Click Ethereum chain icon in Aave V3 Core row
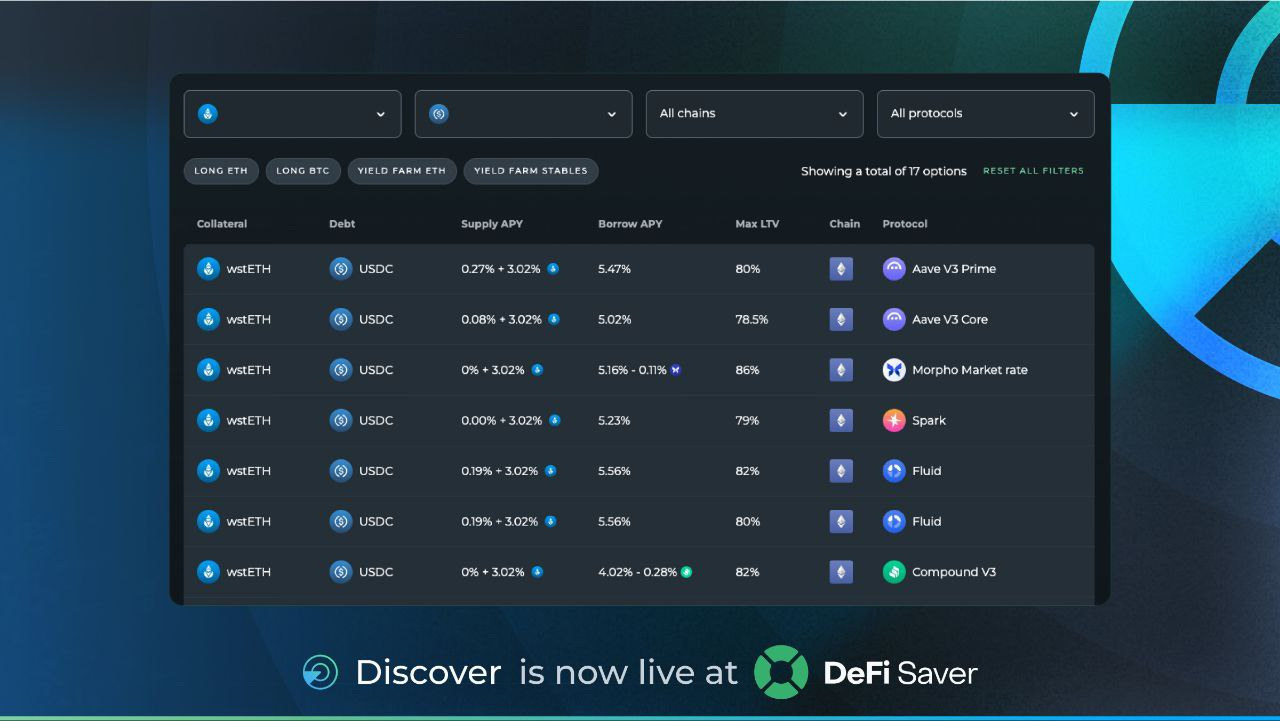 (x=841, y=319)
